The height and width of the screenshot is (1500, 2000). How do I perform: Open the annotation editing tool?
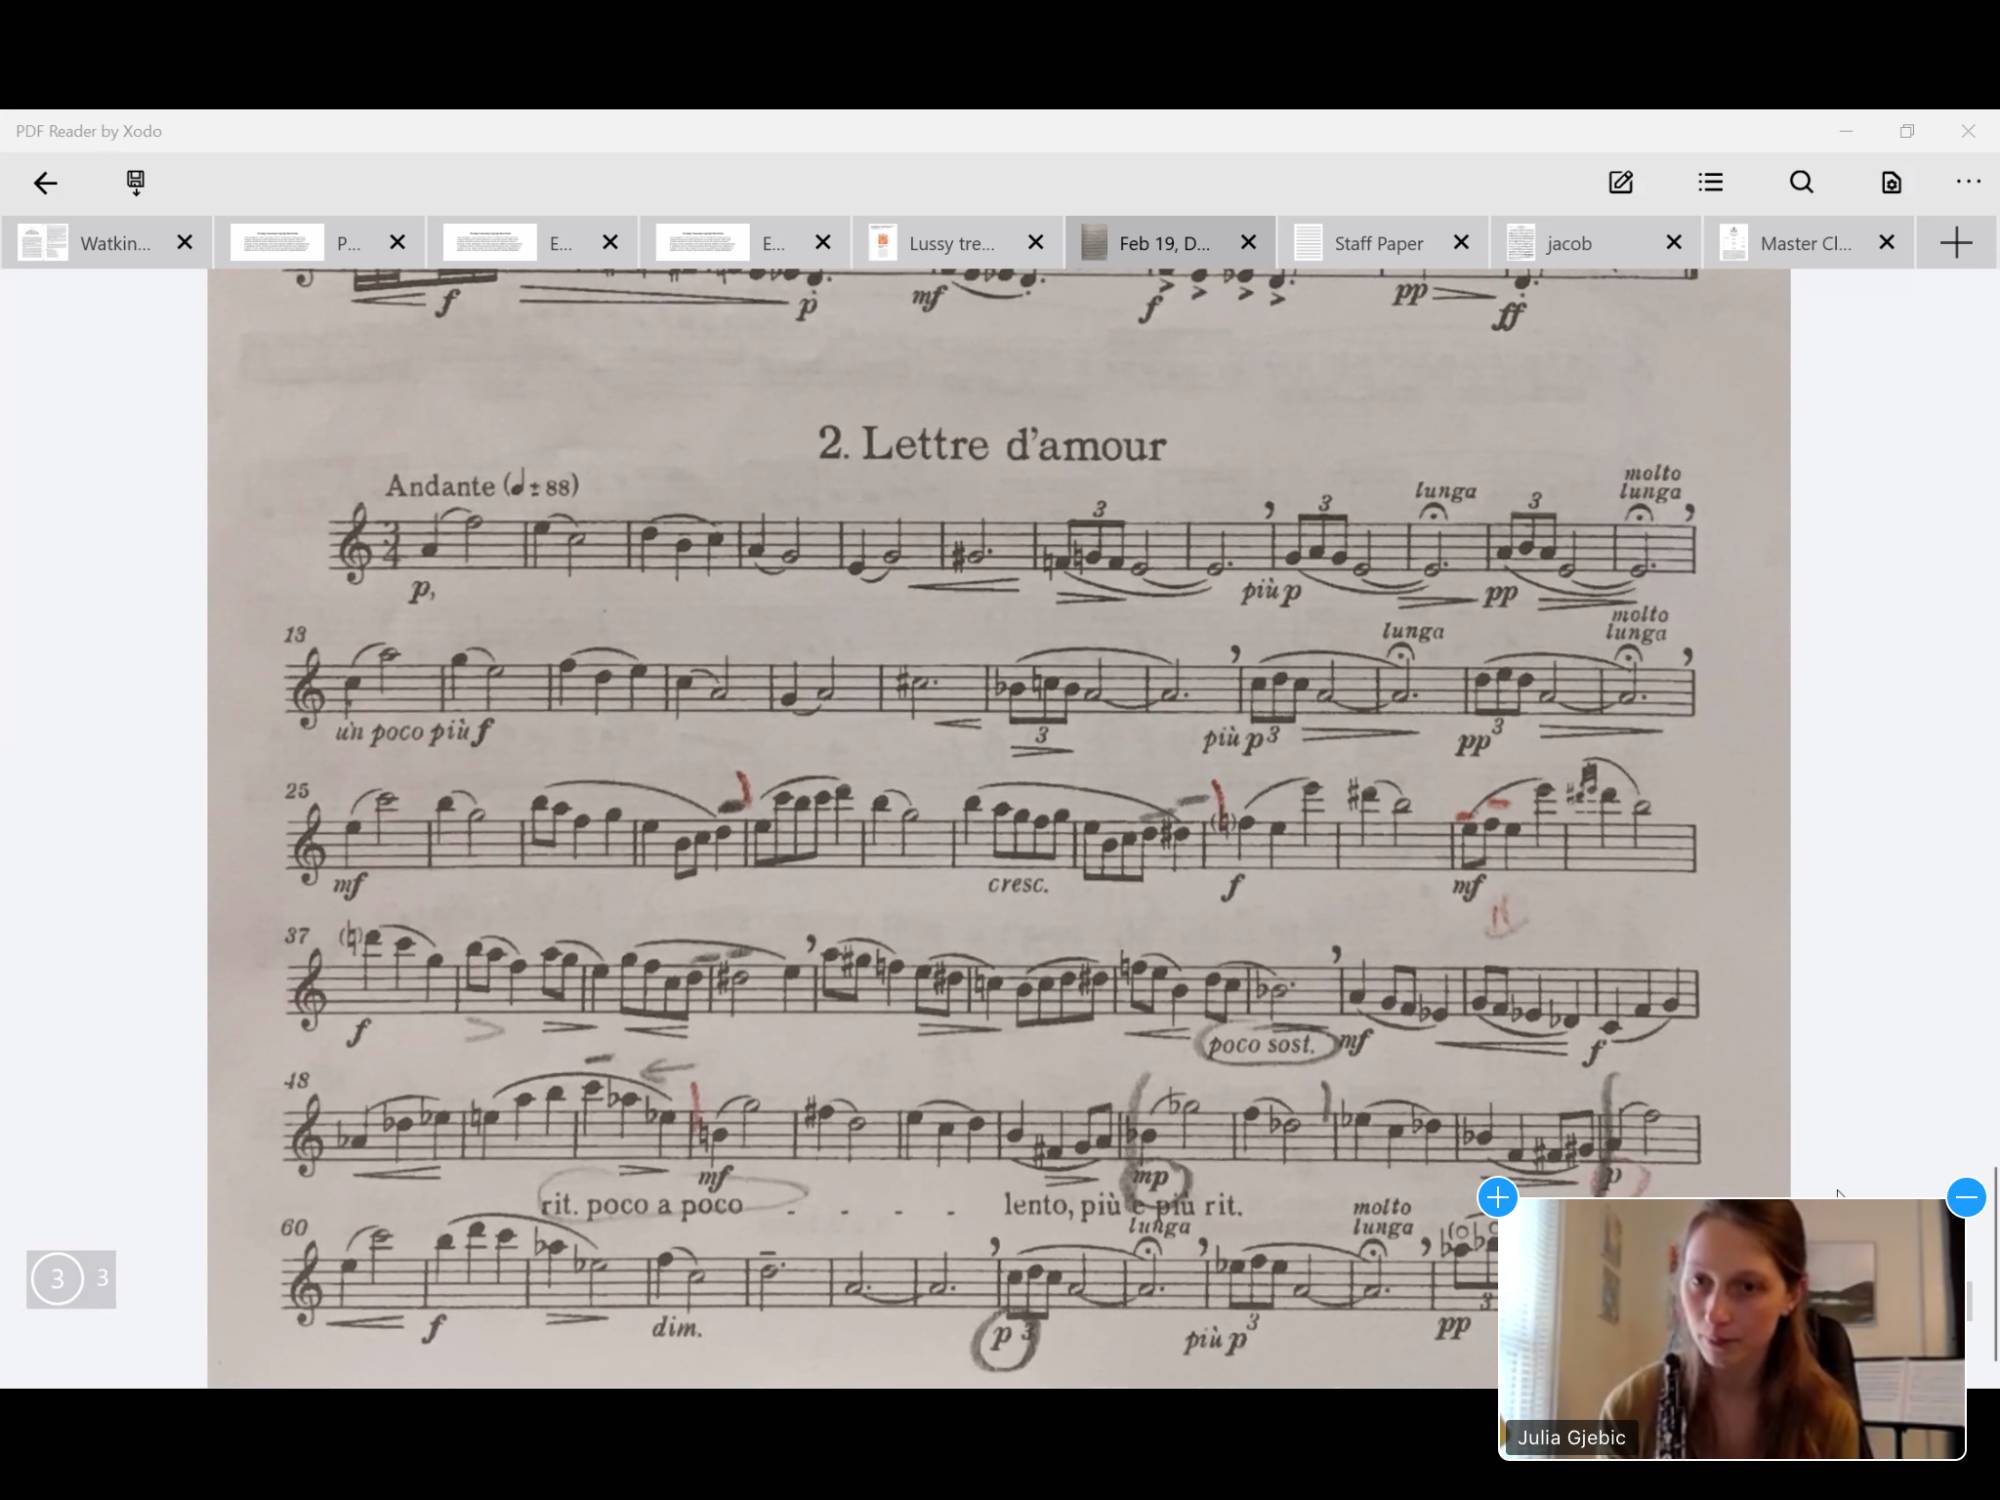(1621, 182)
